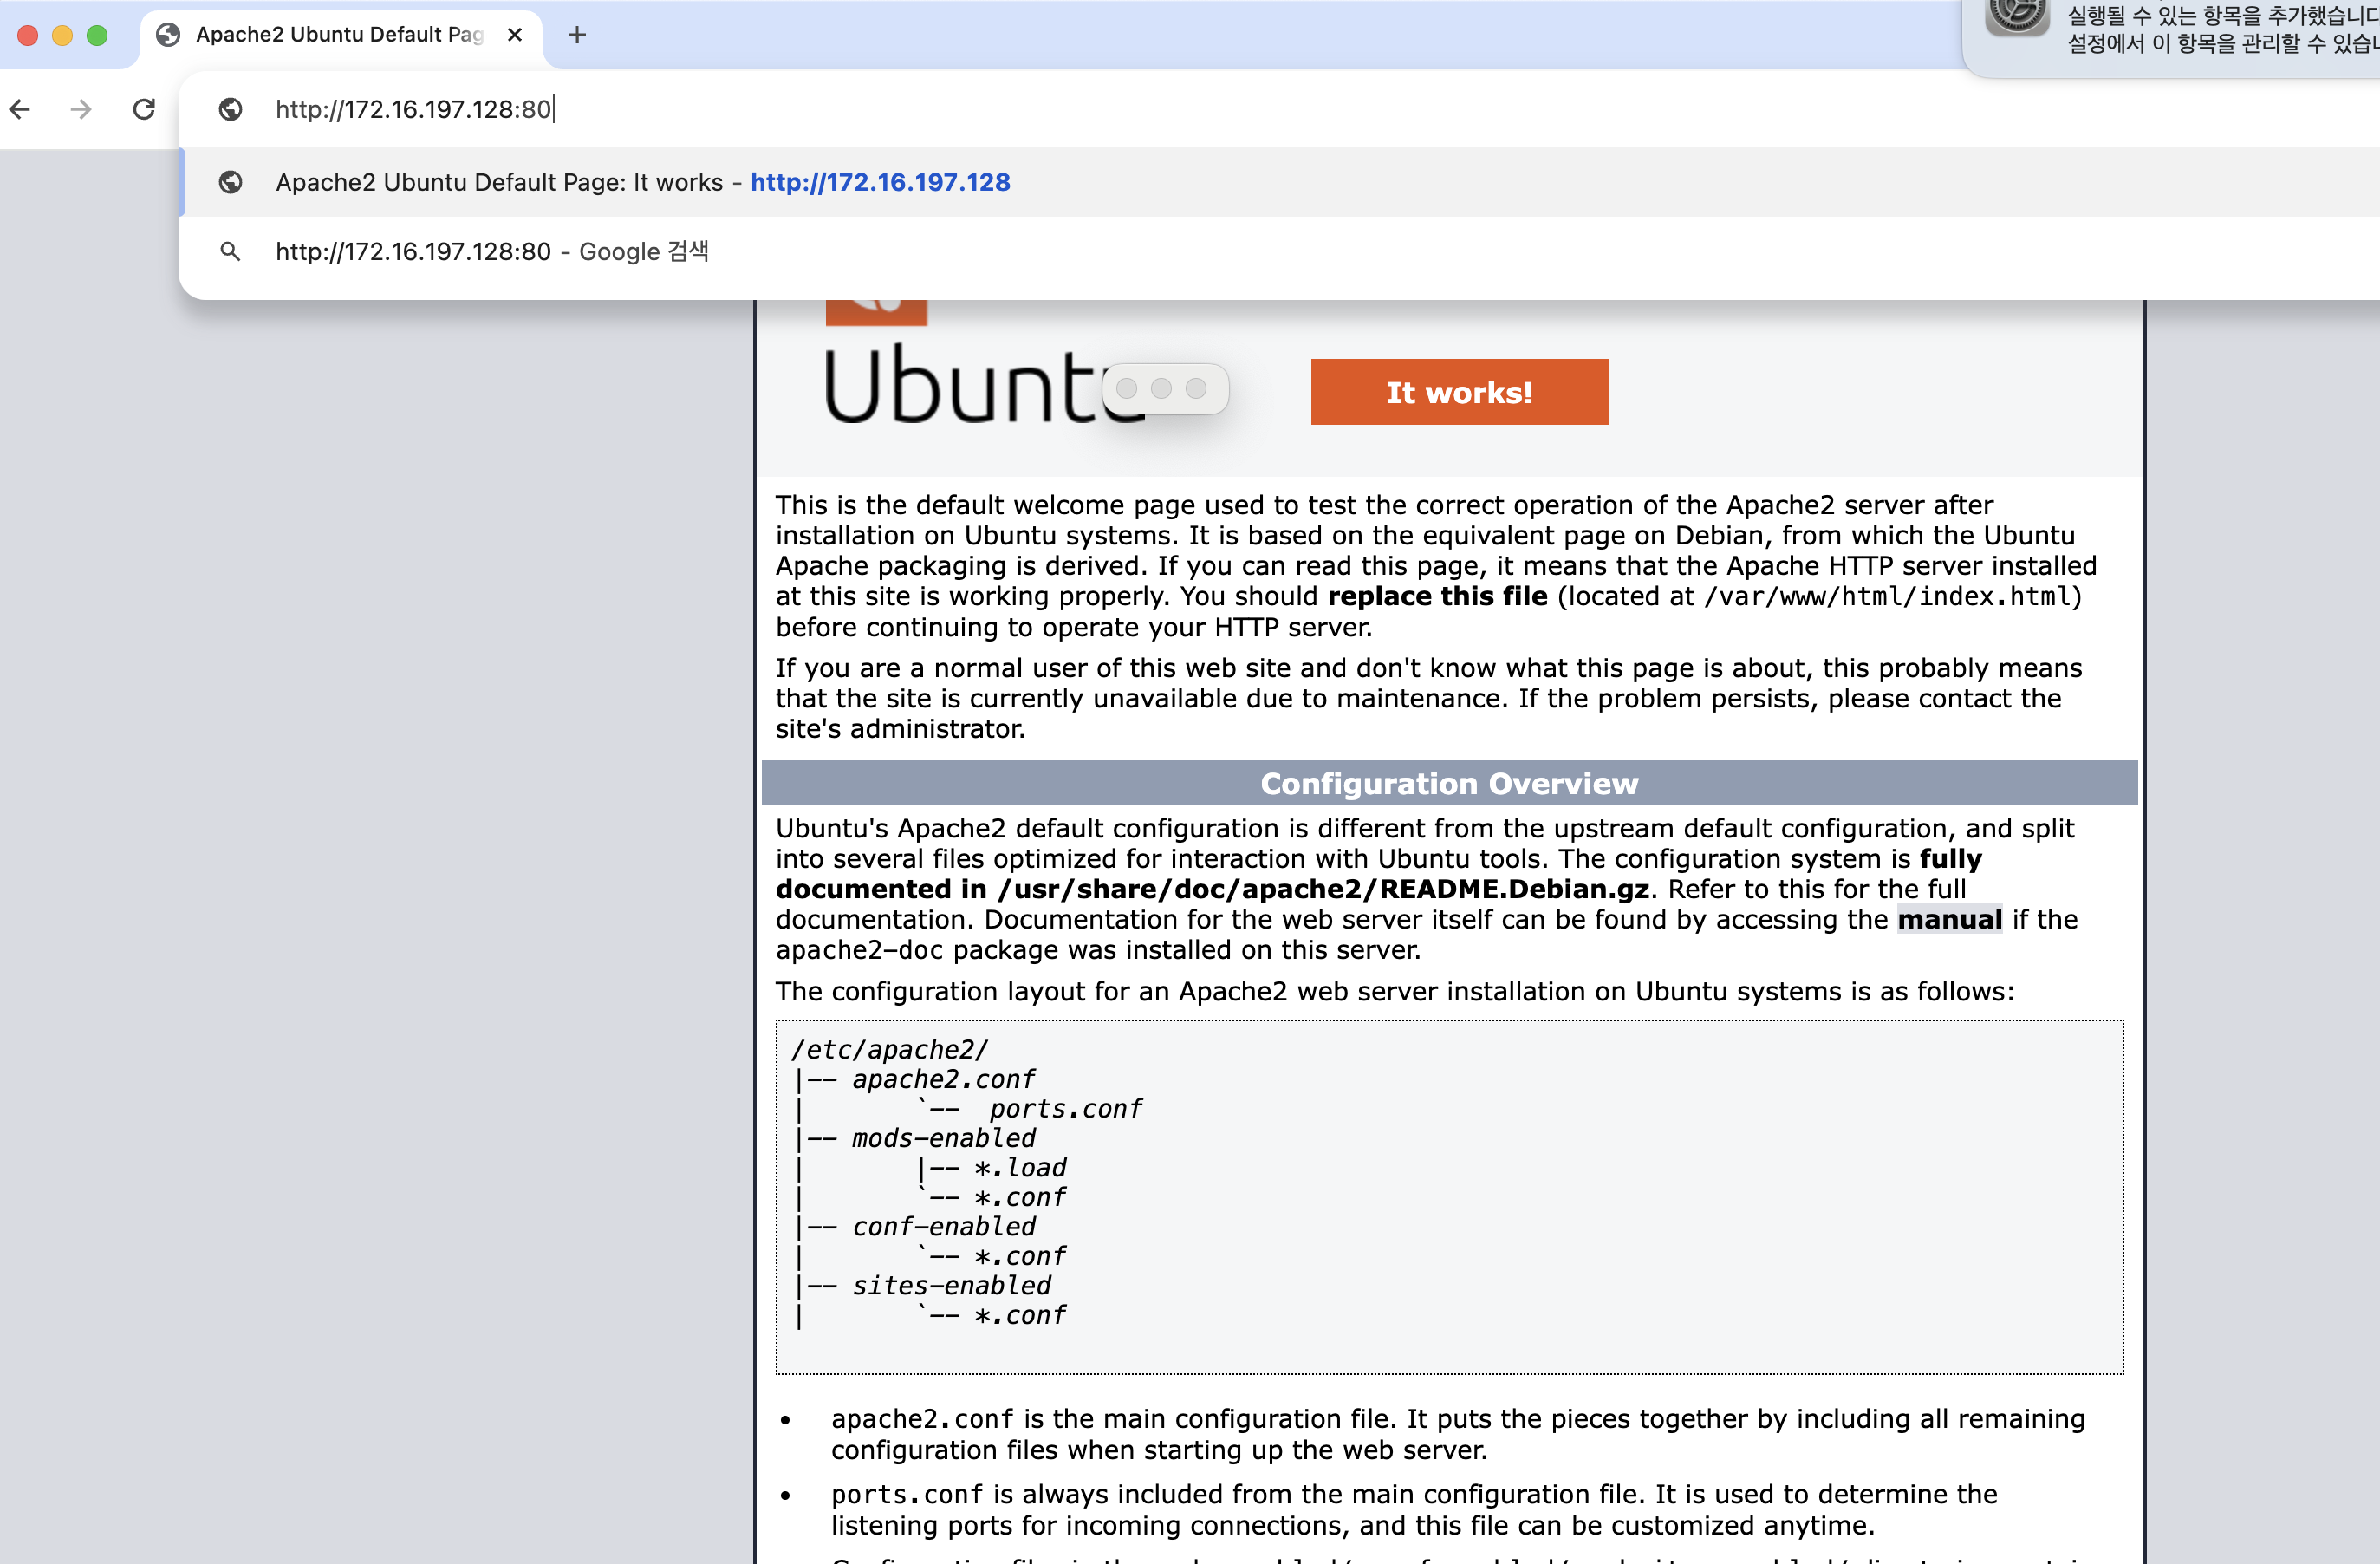The image size is (2380, 1564).
Task: Click the Configuration Overview header bar
Action: (1448, 783)
